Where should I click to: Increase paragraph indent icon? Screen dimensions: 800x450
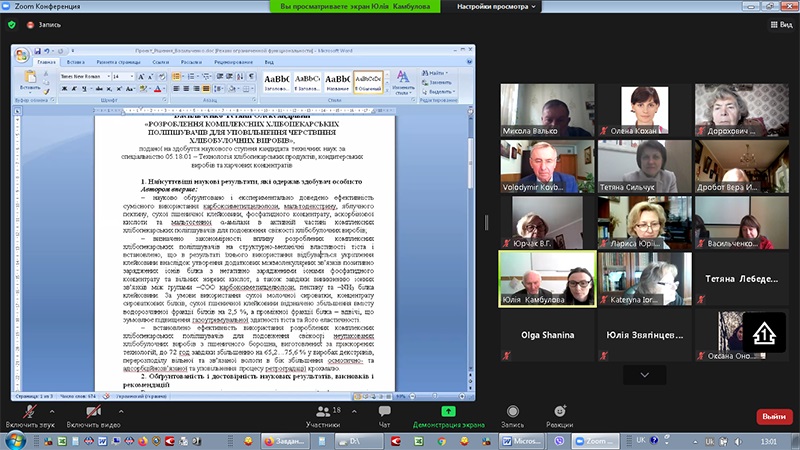(230, 77)
